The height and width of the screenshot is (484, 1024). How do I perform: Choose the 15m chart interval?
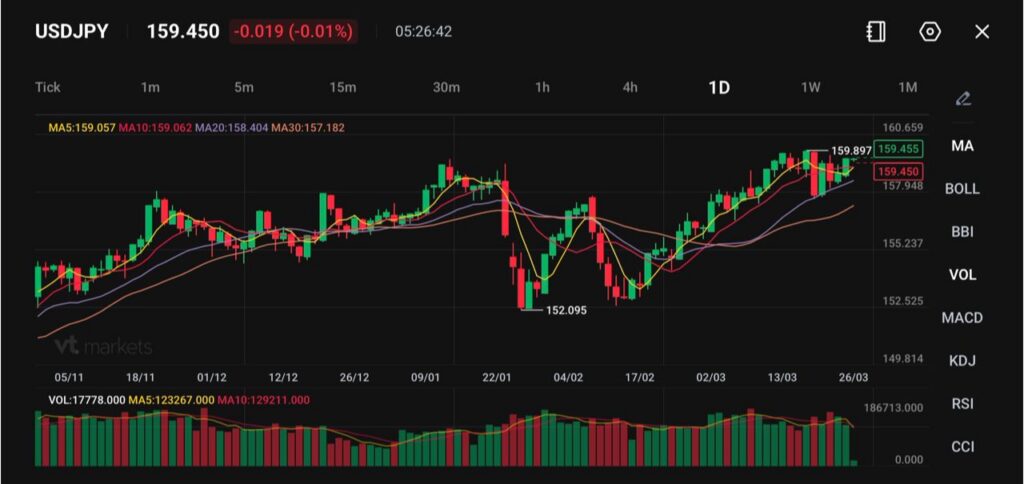click(x=343, y=87)
